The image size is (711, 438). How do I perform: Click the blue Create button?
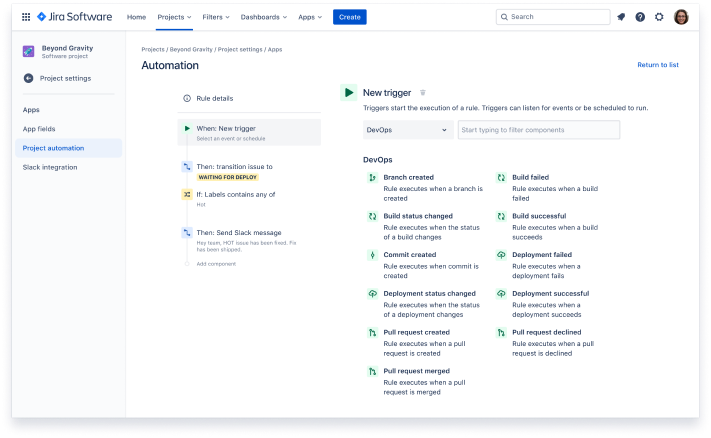(349, 17)
